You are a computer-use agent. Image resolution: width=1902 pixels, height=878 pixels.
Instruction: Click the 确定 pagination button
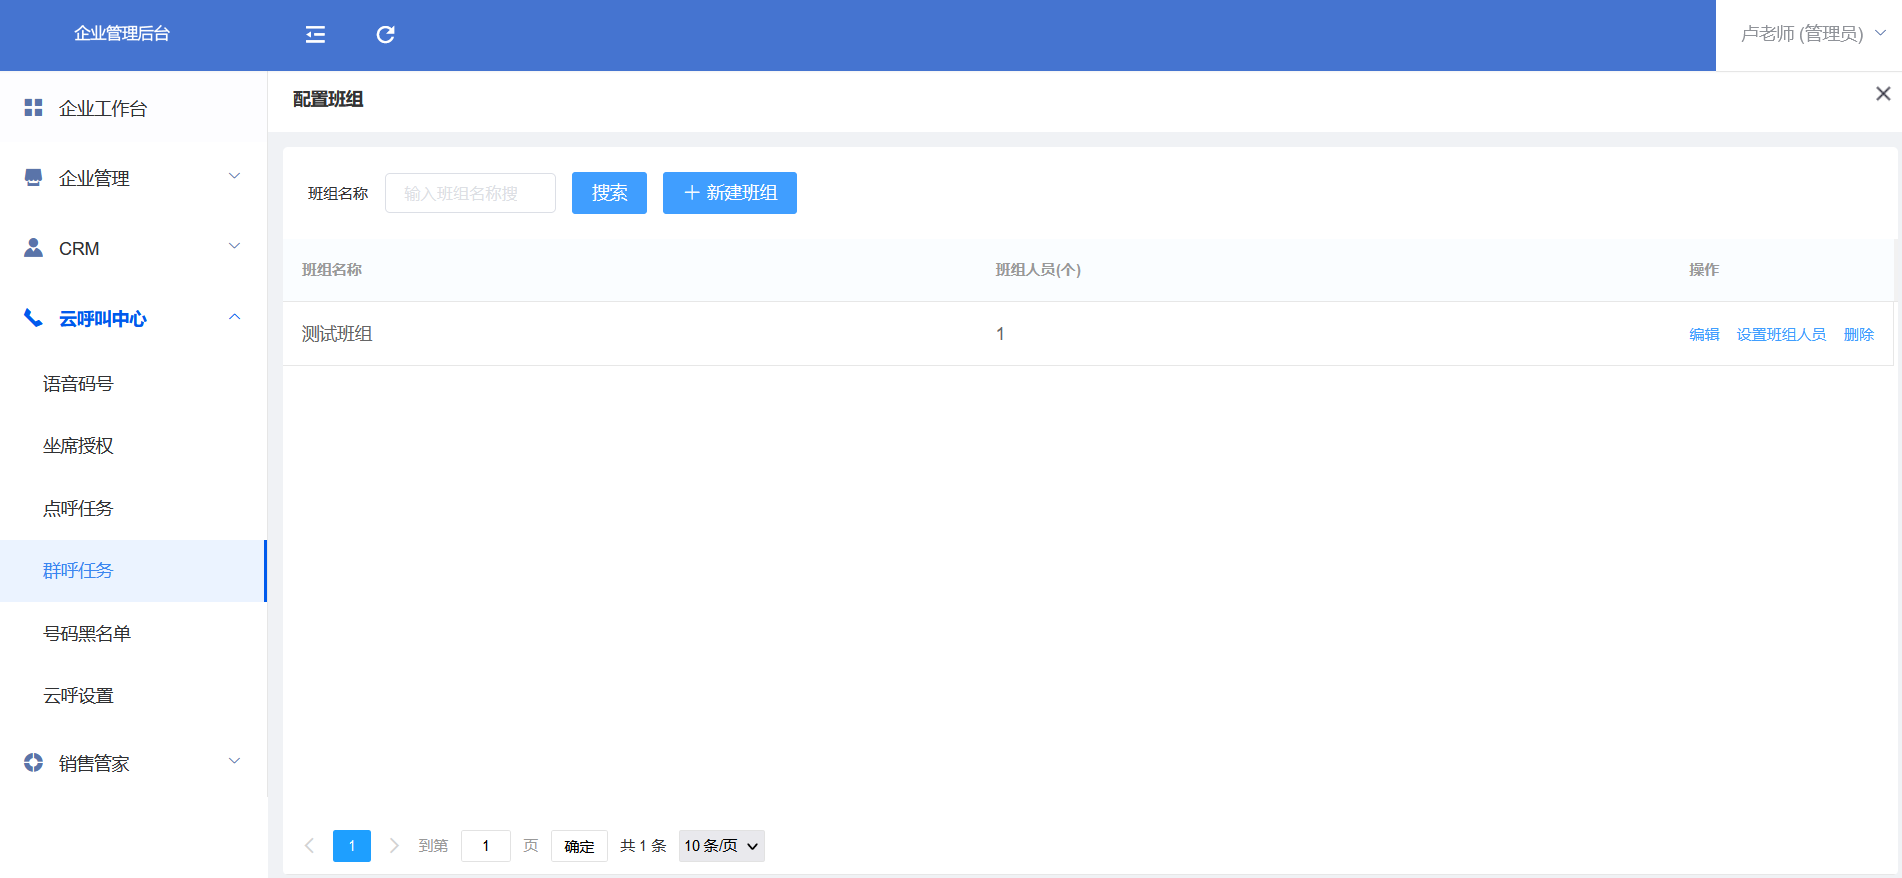point(579,846)
